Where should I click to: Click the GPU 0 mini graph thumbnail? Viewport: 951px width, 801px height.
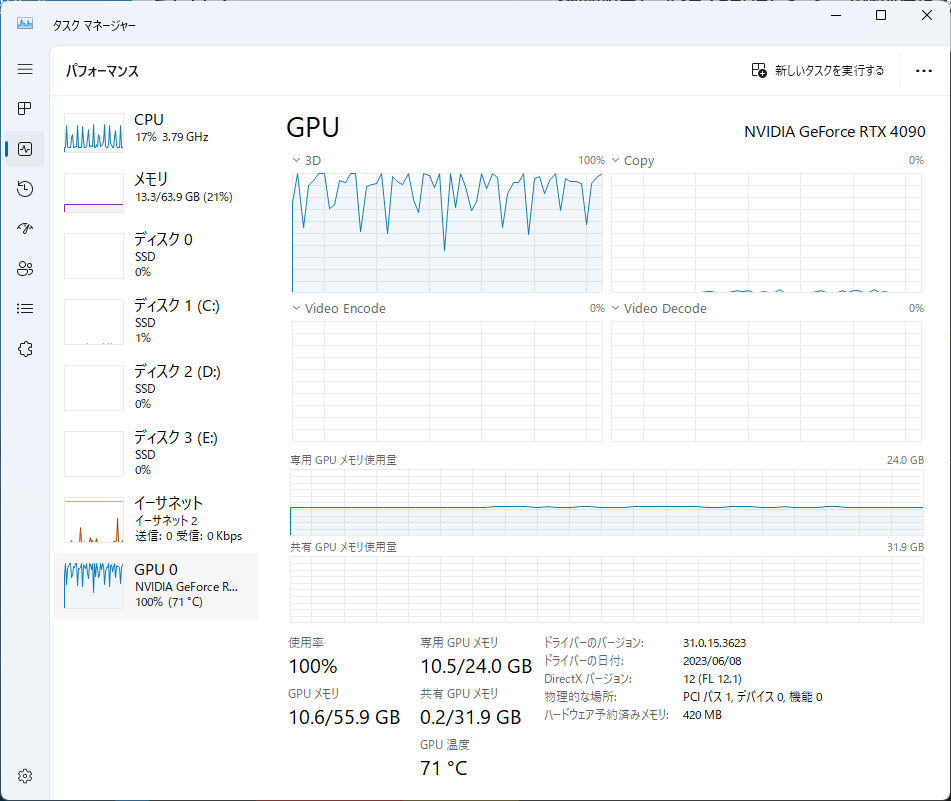(94, 586)
